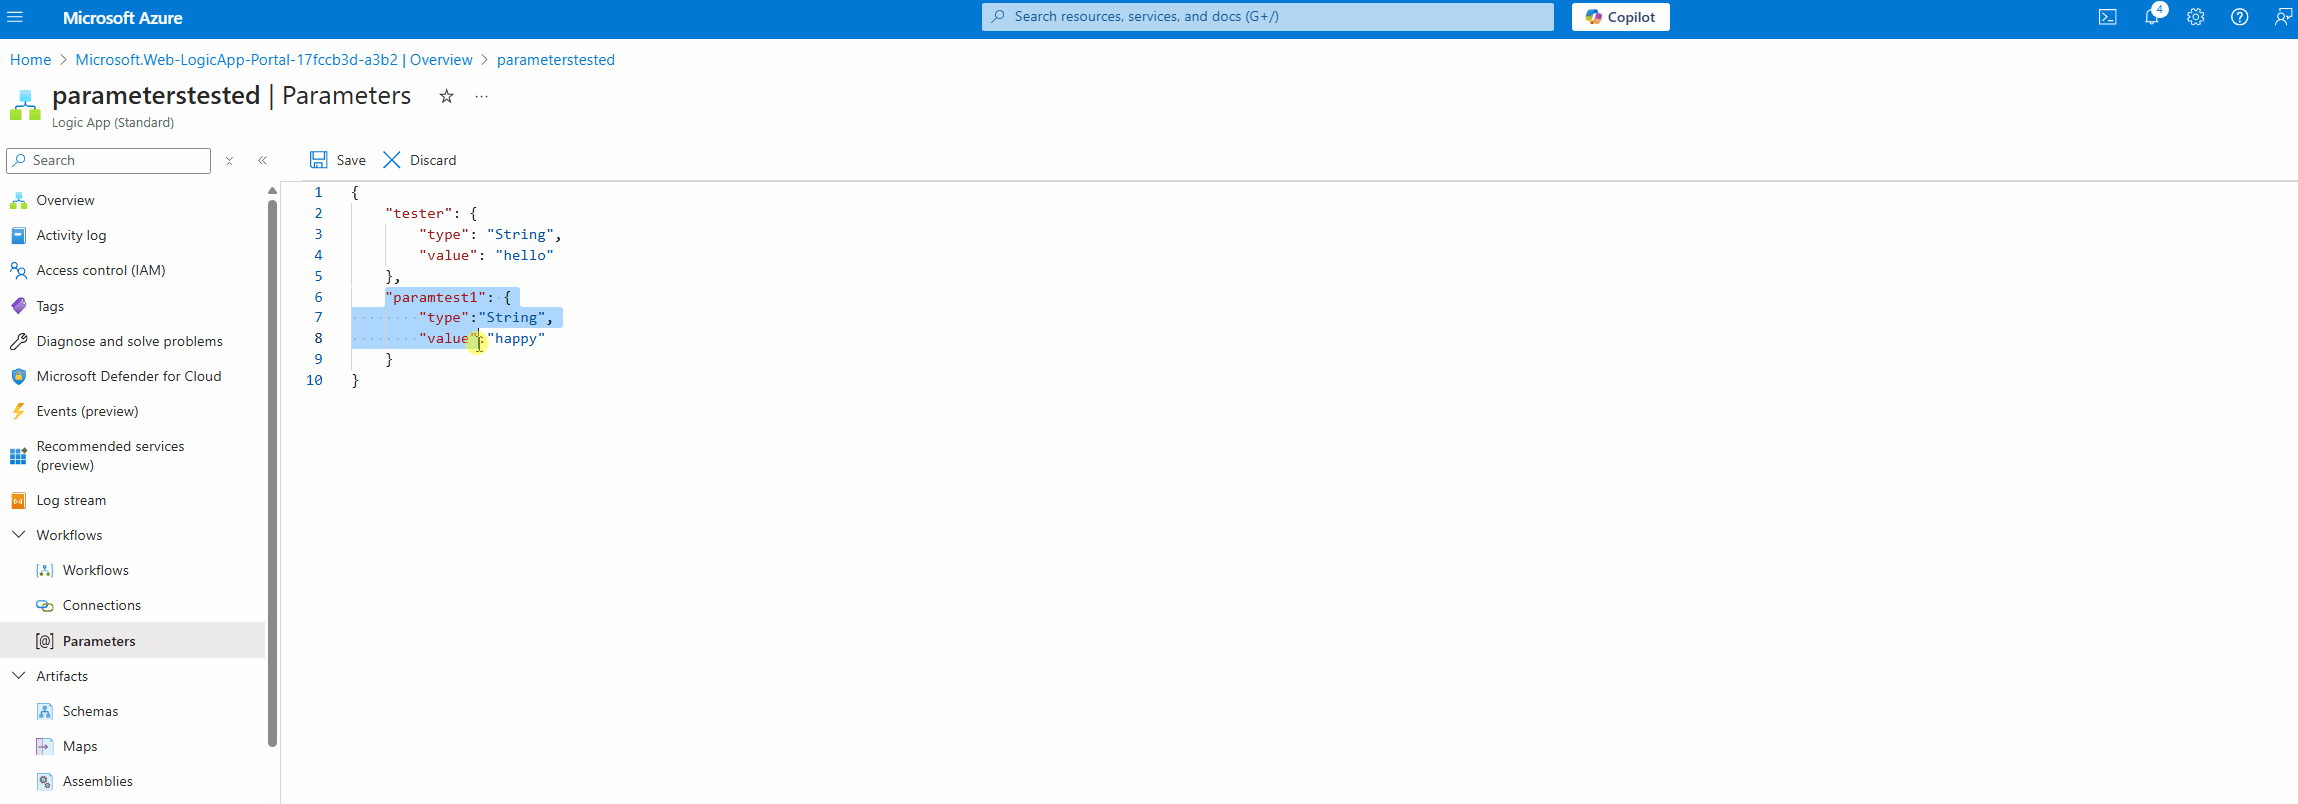The image size is (2298, 804).
Task: Click the Recommended services grid icon
Action: (x=18, y=456)
